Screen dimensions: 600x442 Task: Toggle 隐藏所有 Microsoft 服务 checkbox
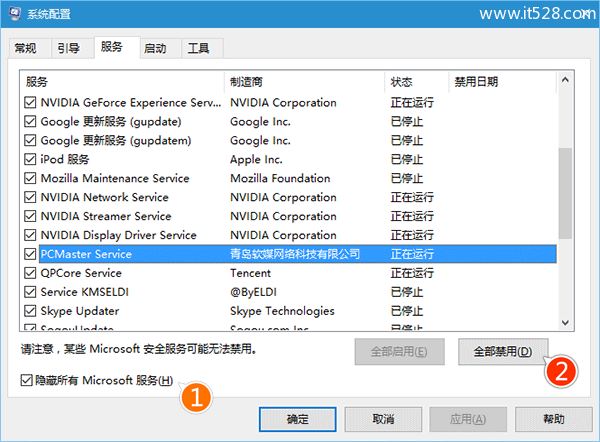click(26, 380)
